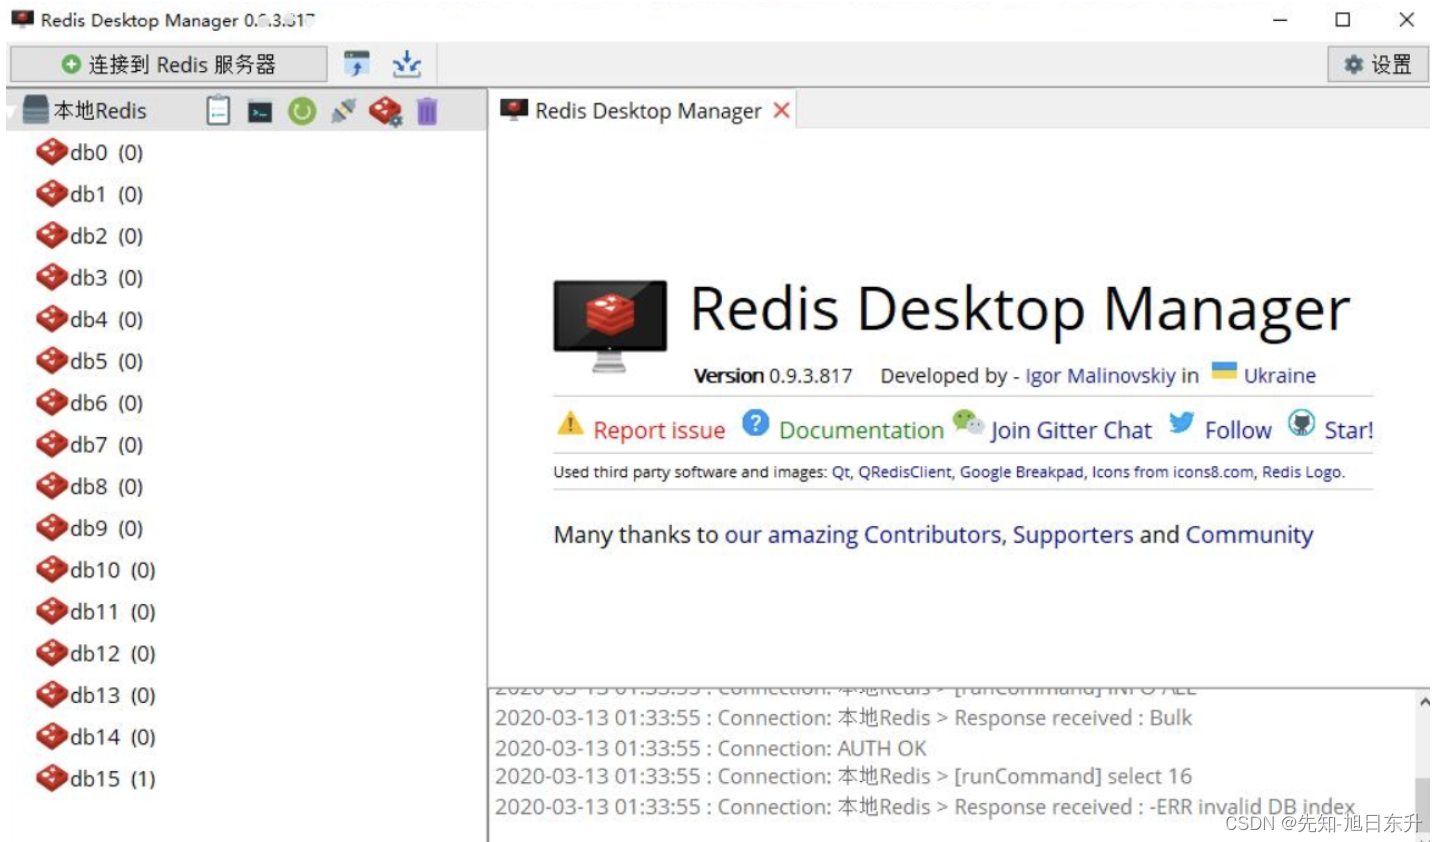Screen dimensions: 1438x842
Task: Click the Star! GitHub link
Action: coord(1349,430)
